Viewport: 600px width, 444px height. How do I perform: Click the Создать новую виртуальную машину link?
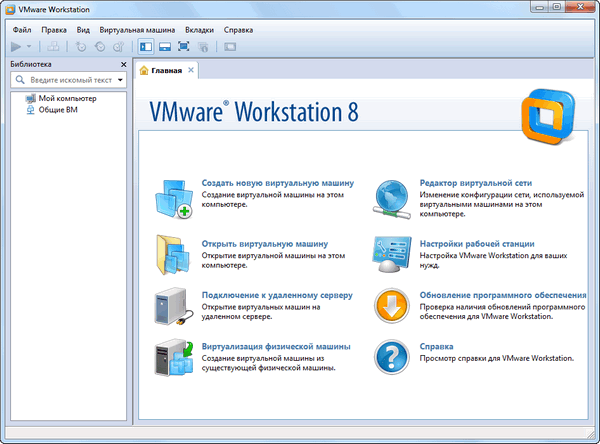[278, 184]
